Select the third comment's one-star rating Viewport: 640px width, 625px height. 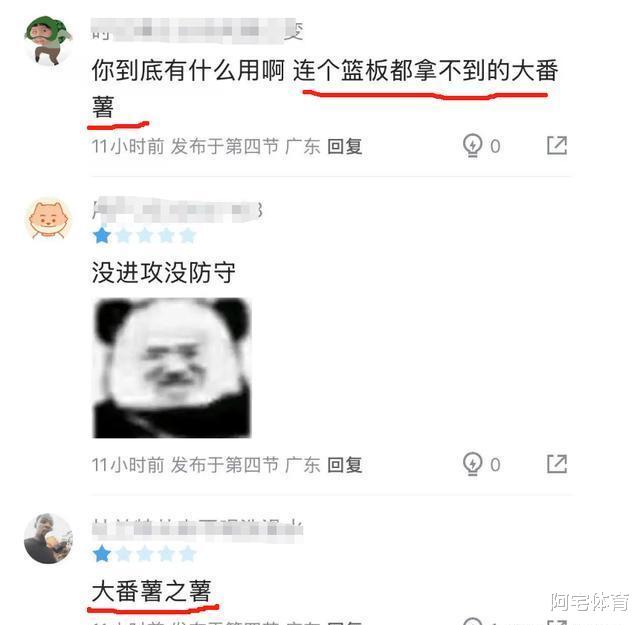tap(144, 554)
